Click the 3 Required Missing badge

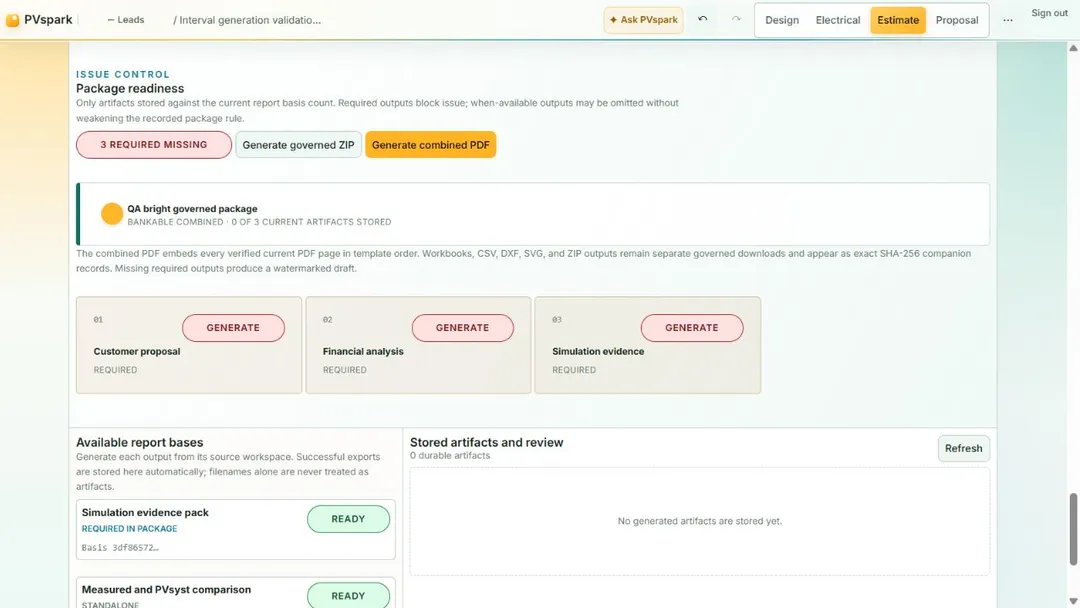pyautogui.click(x=154, y=145)
